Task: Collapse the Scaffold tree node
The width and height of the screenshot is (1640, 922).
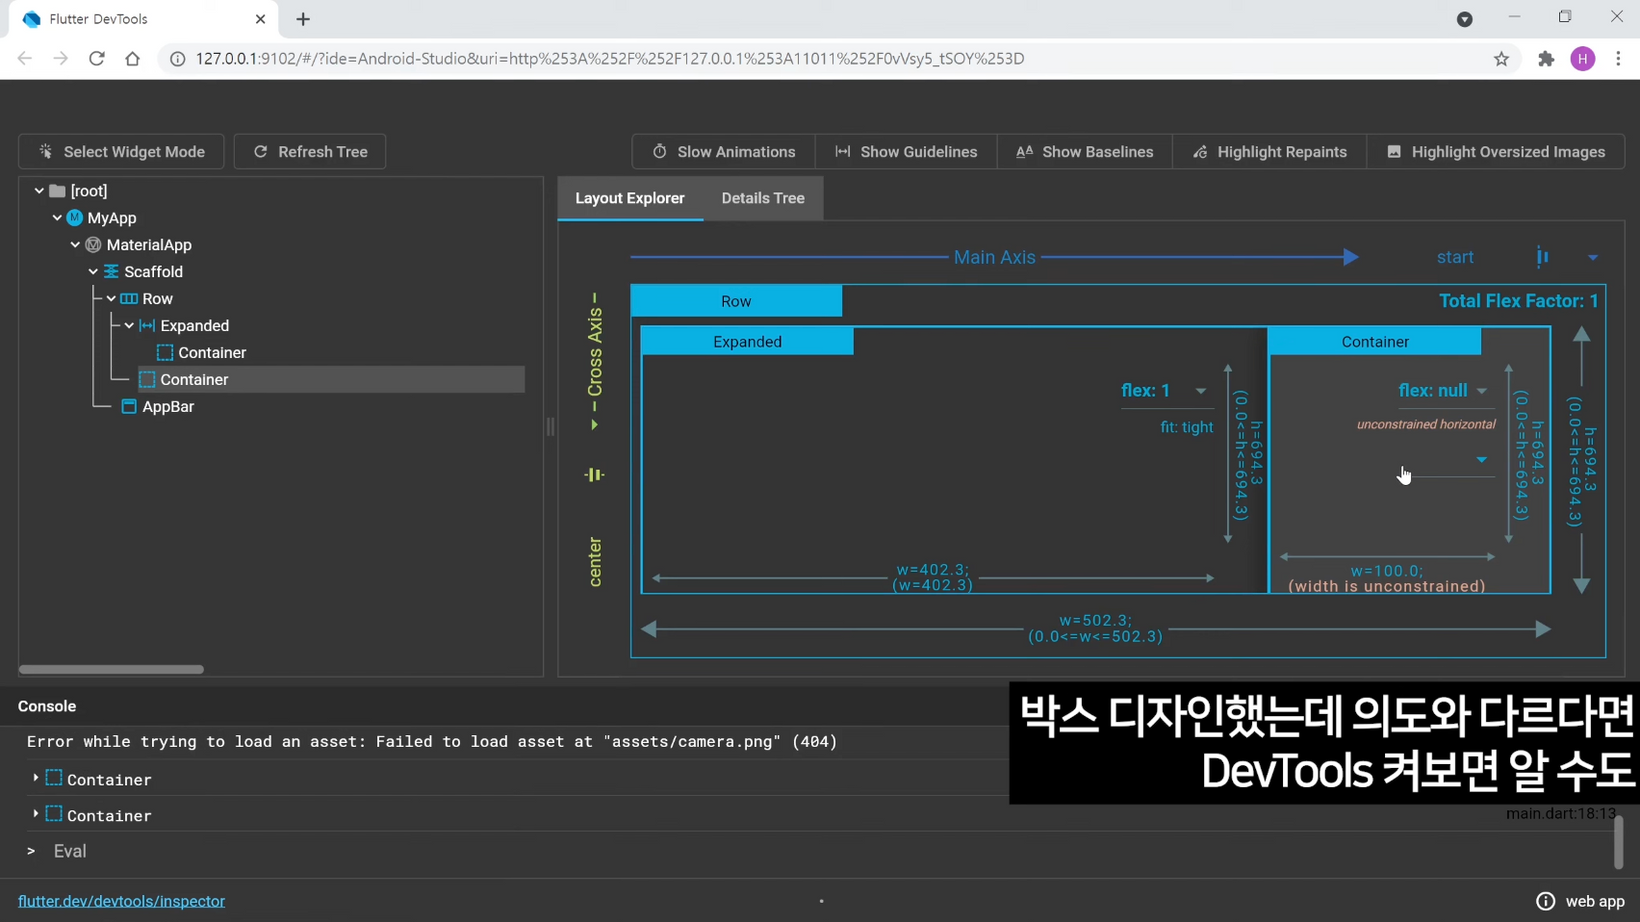Action: pyautogui.click(x=93, y=272)
